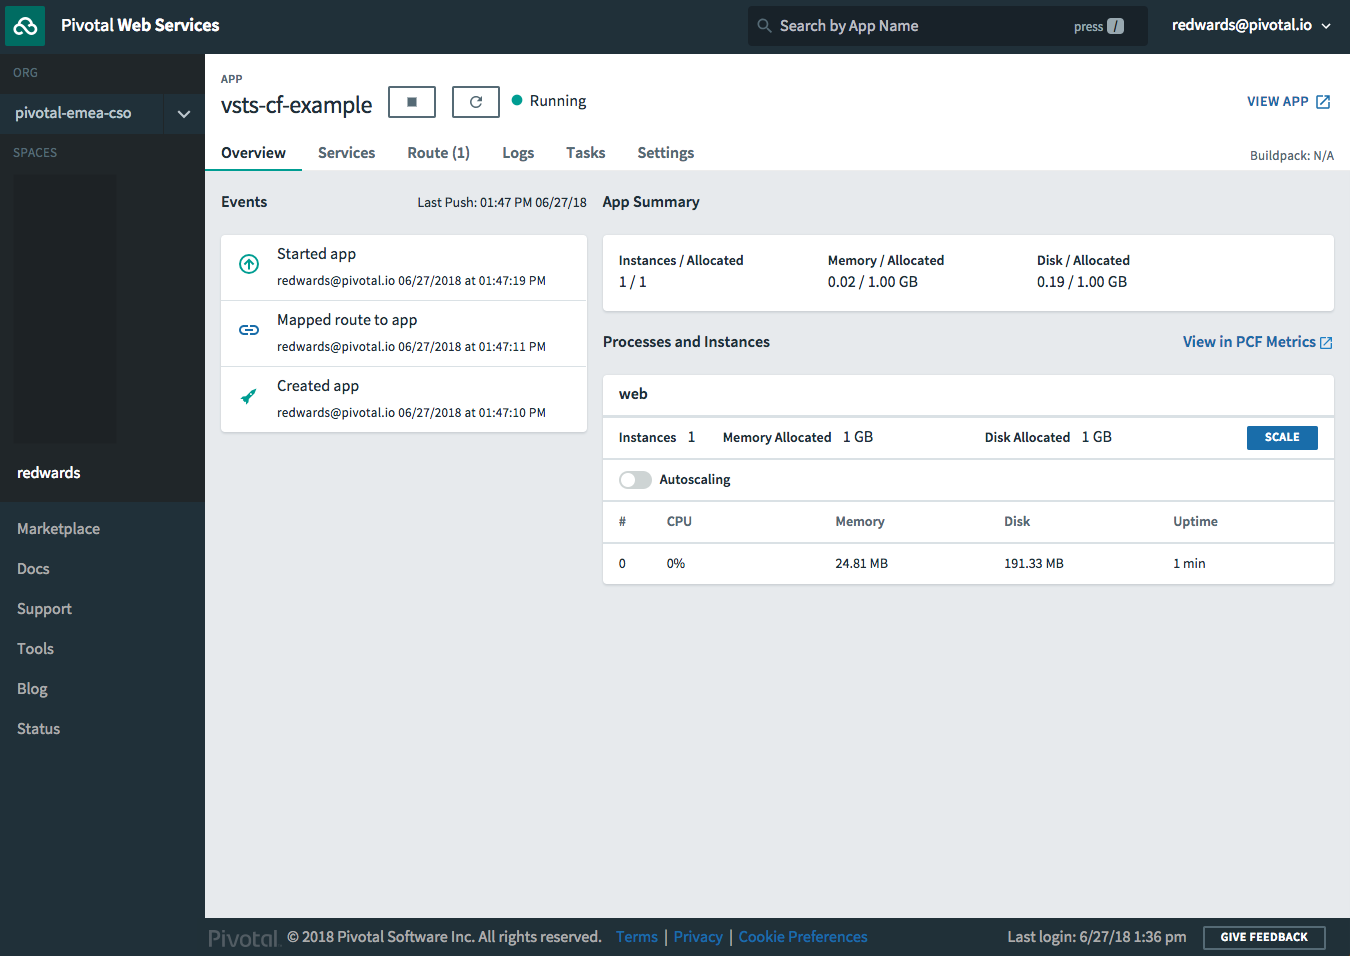Click the CPU column header

pos(679,522)
